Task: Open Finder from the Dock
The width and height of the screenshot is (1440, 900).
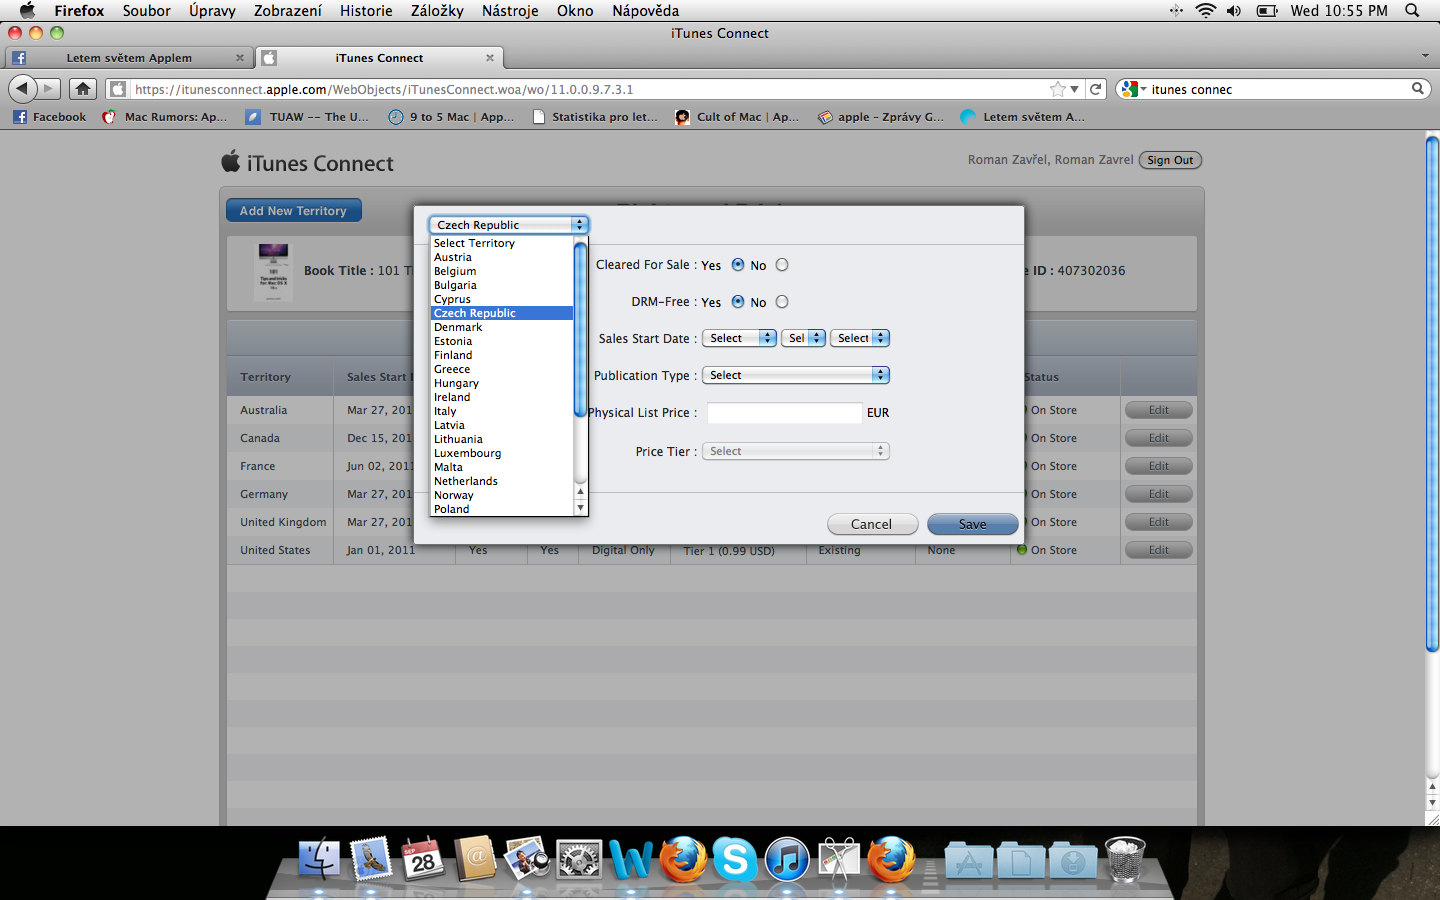Action: (319, 859)
